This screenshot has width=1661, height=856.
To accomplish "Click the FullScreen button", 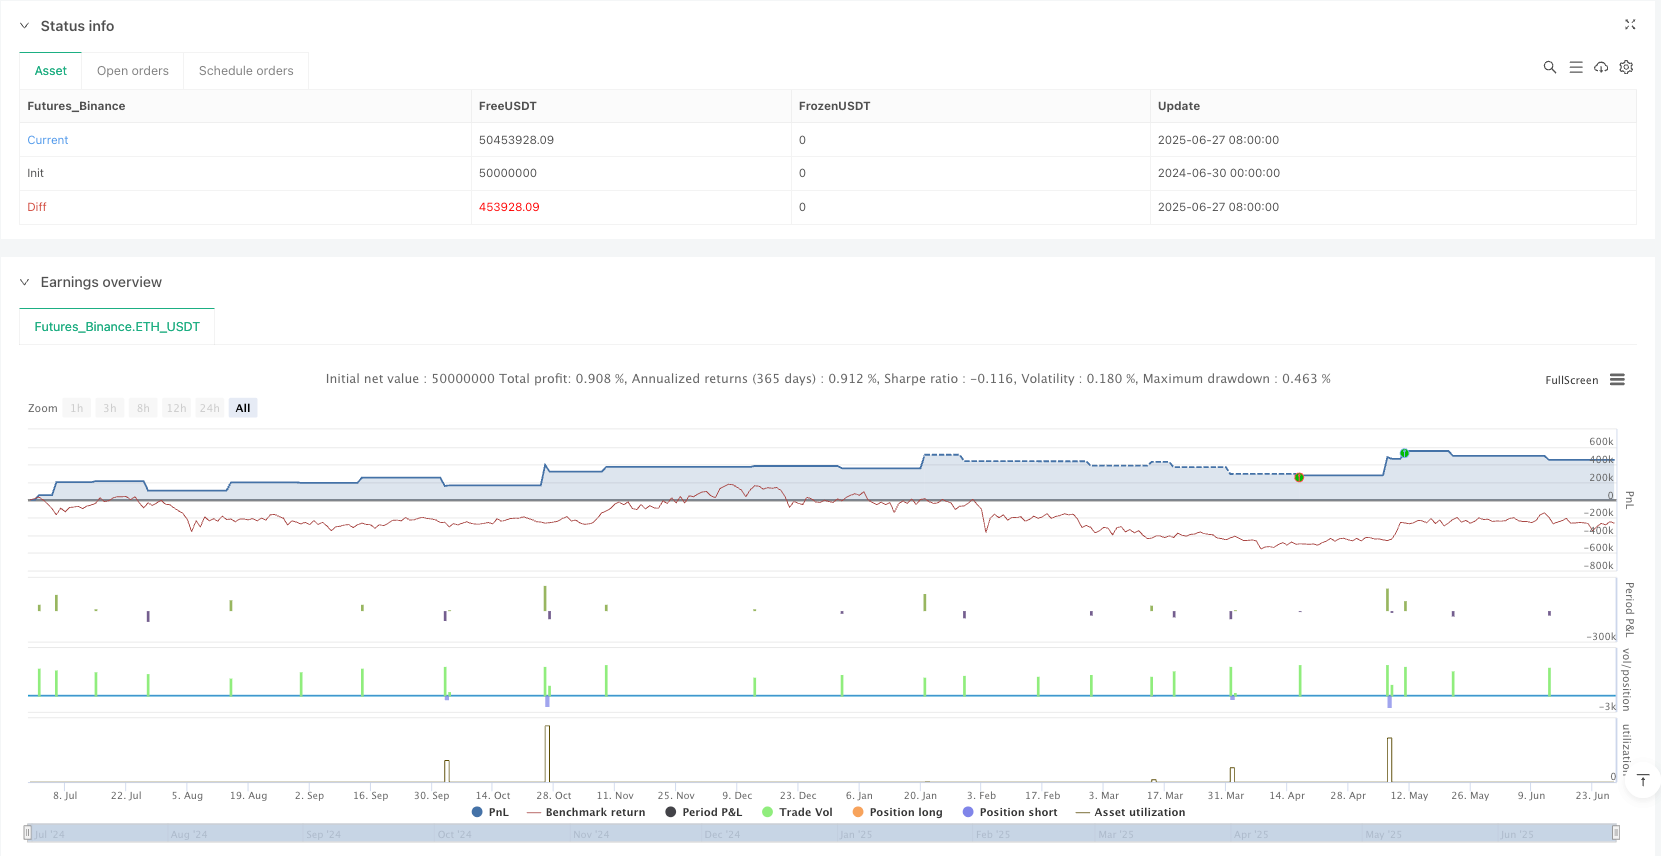I will [x=1571, y=380].
